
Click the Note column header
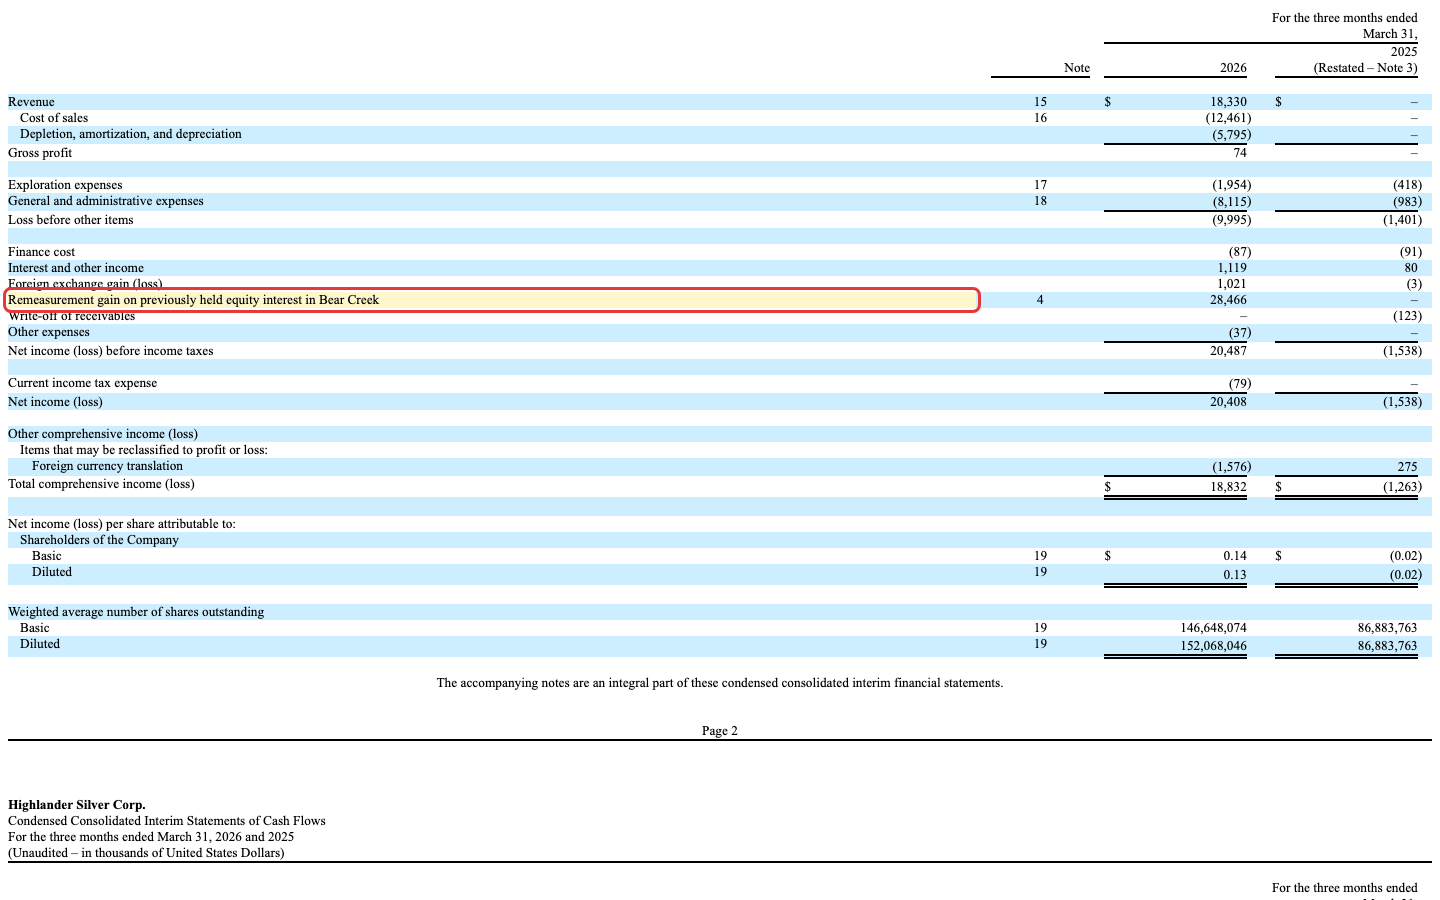tap(1077, 68)
